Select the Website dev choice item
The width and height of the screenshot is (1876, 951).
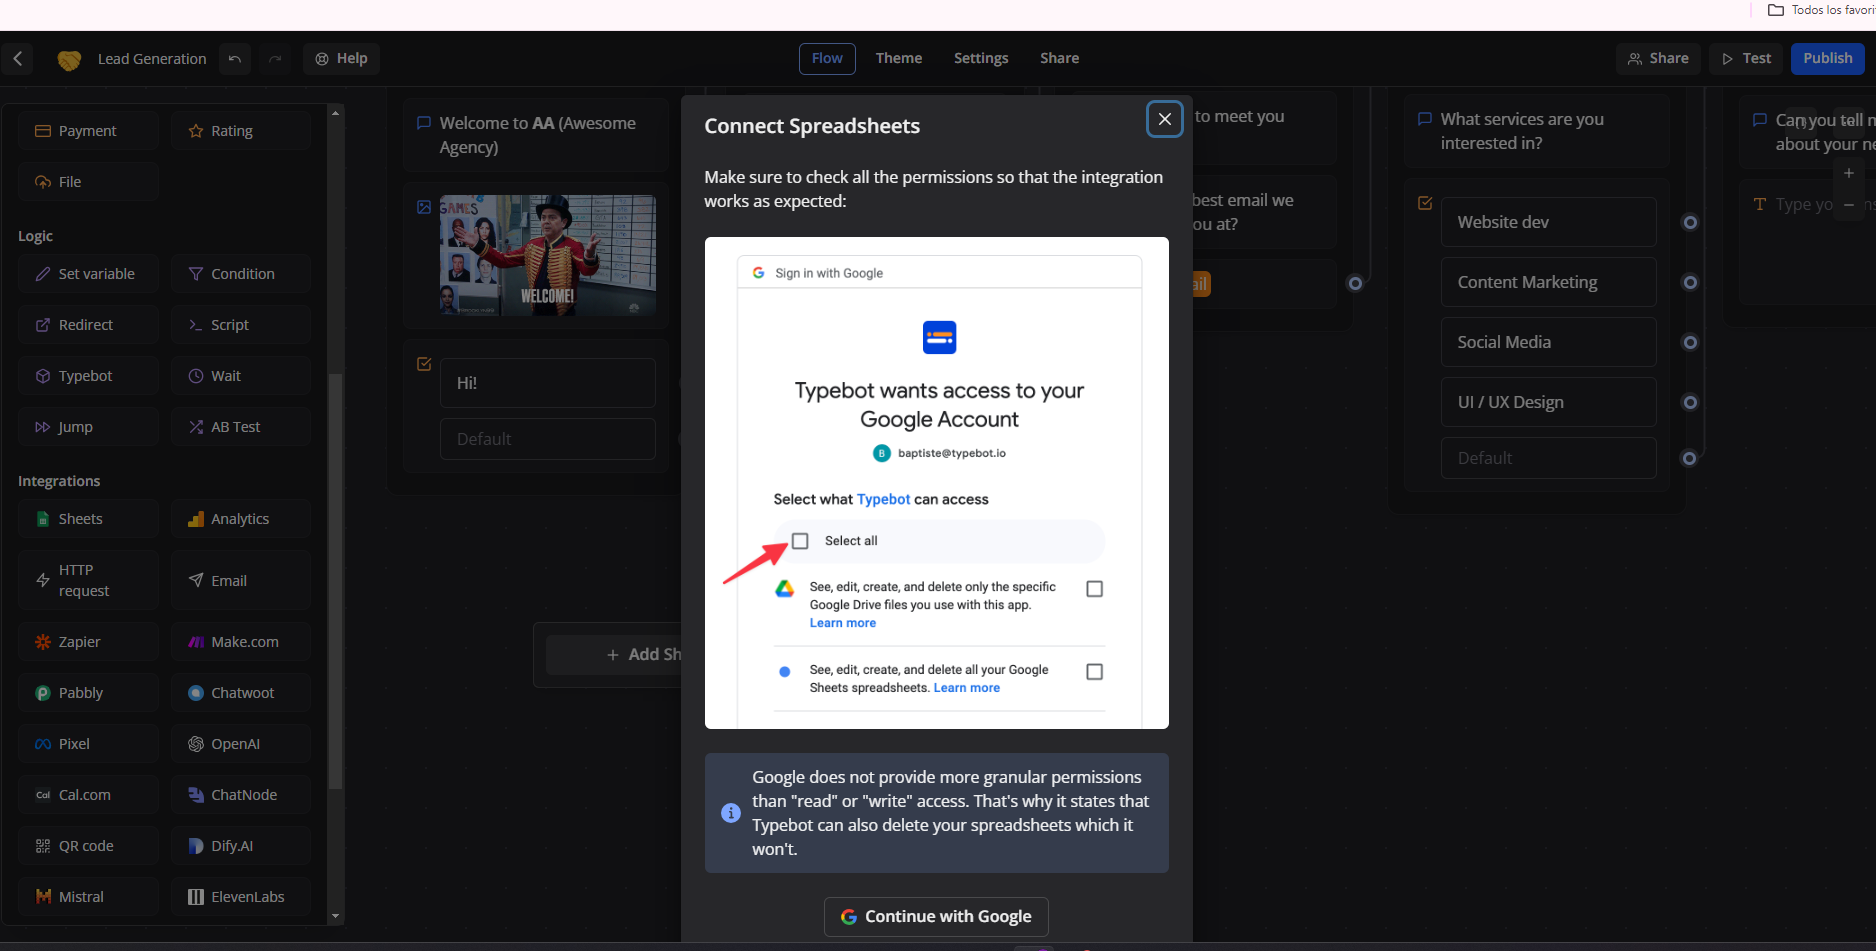click(x=1548, y=222)
